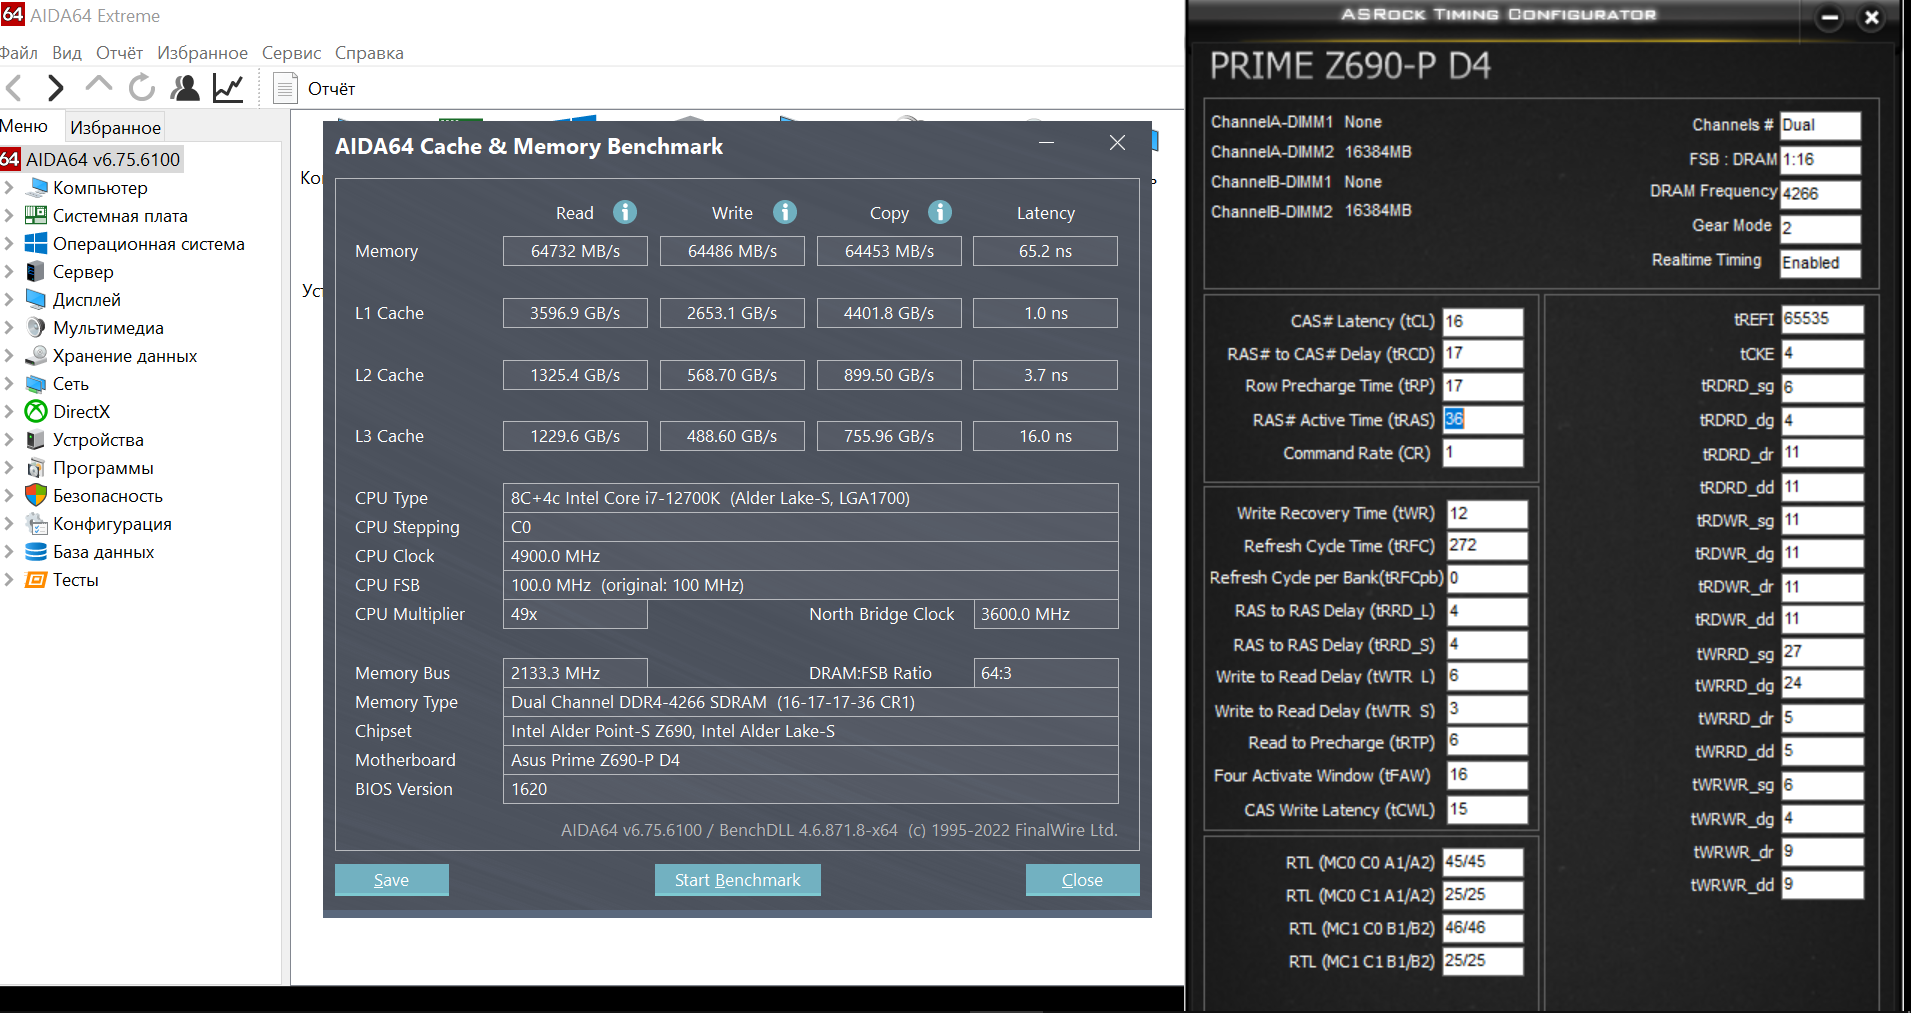This screenshot has width=1911, height=1013.
Task: Click the Gear Mode field
Action: point(1820,228)
